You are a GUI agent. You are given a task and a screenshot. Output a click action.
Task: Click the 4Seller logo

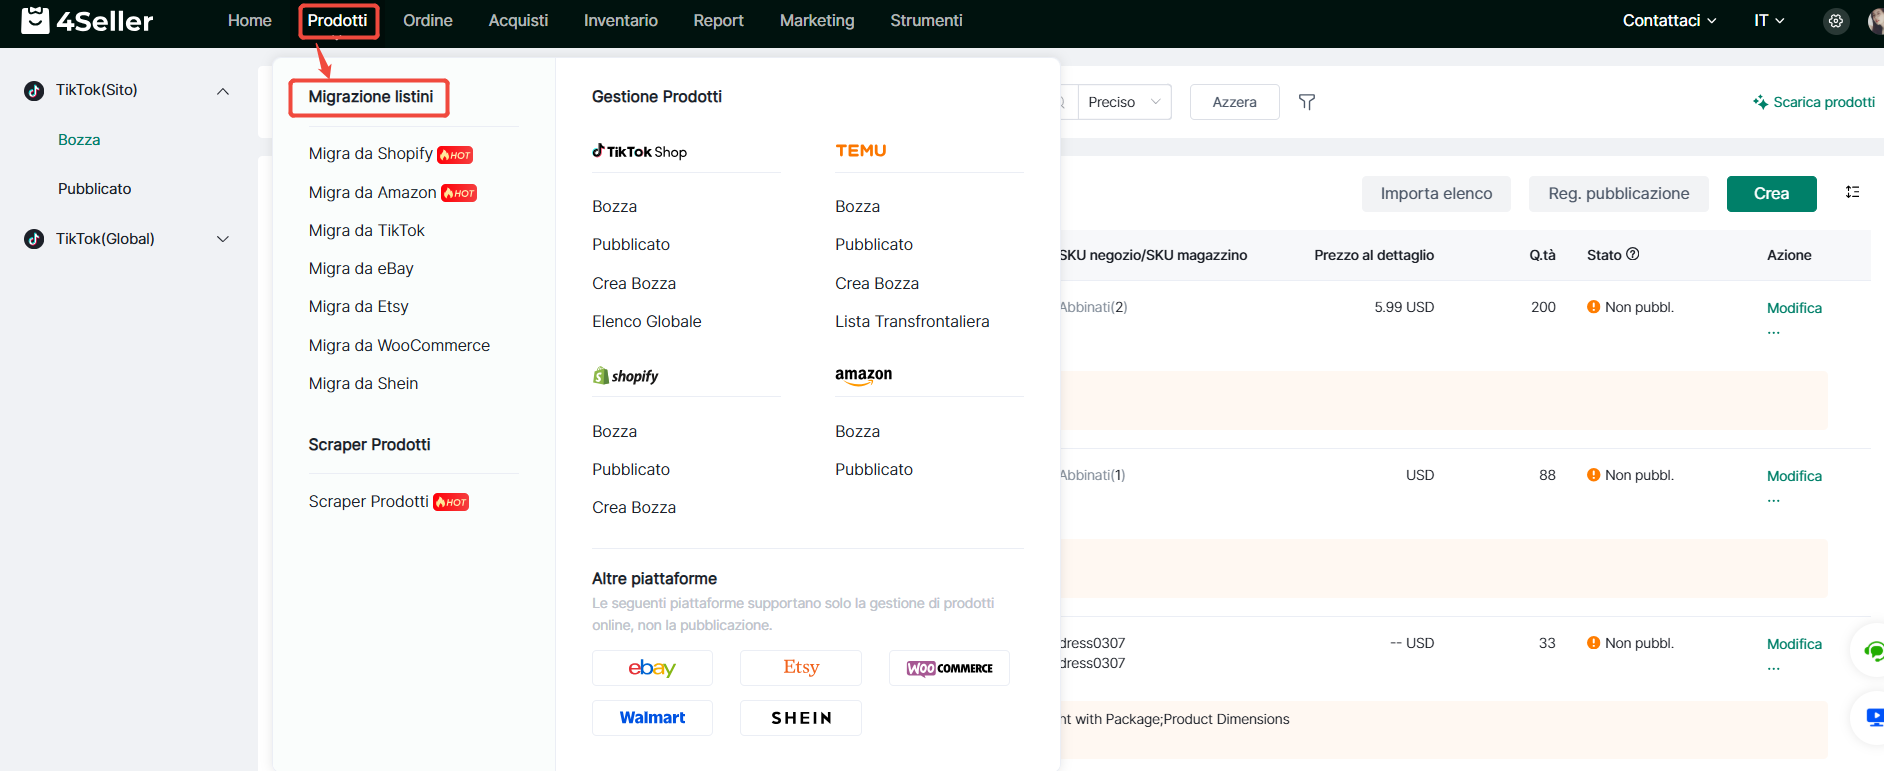point(87,20)
